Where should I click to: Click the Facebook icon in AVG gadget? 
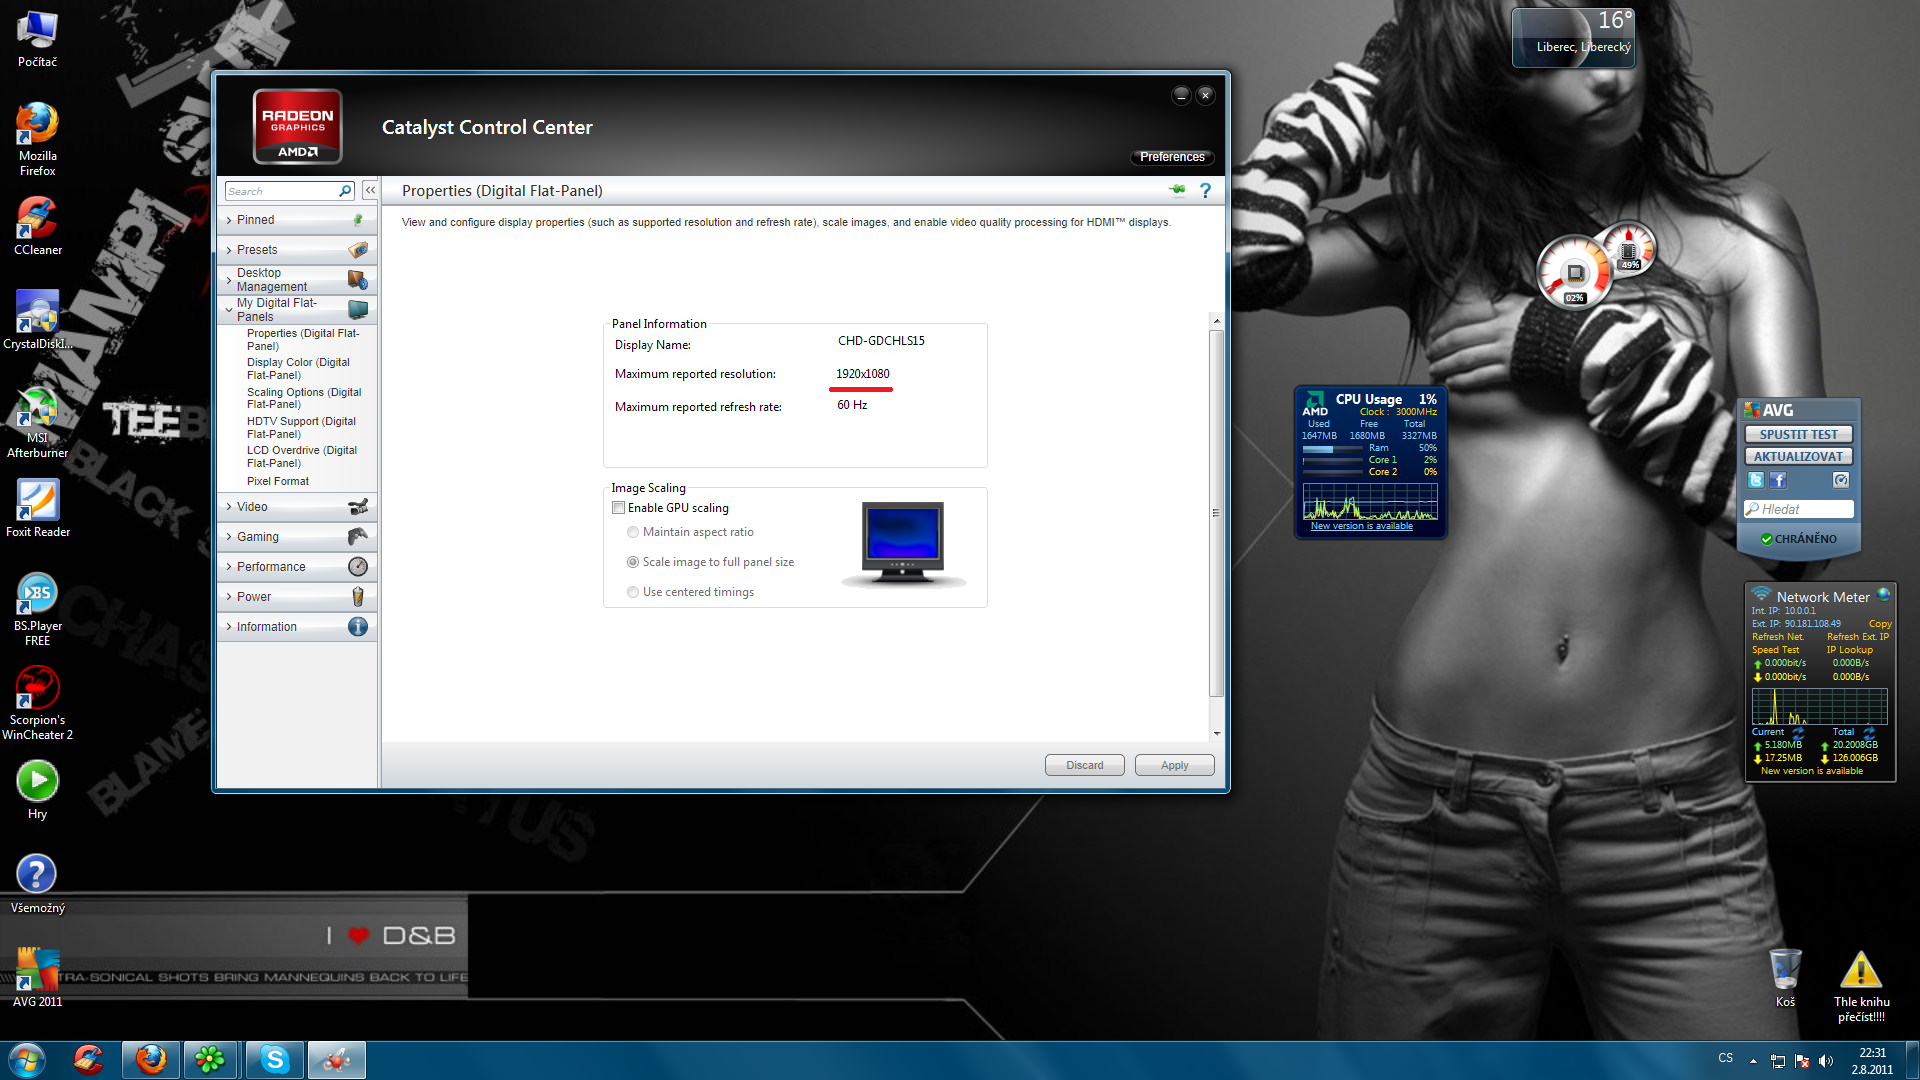1777,481
